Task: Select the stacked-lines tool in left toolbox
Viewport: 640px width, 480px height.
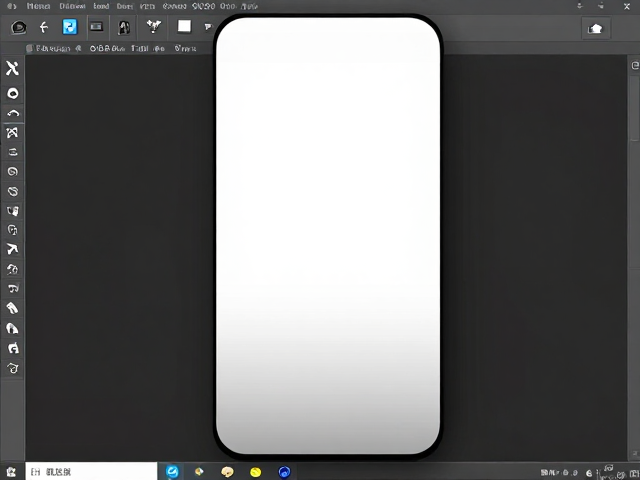Action: 13,152
